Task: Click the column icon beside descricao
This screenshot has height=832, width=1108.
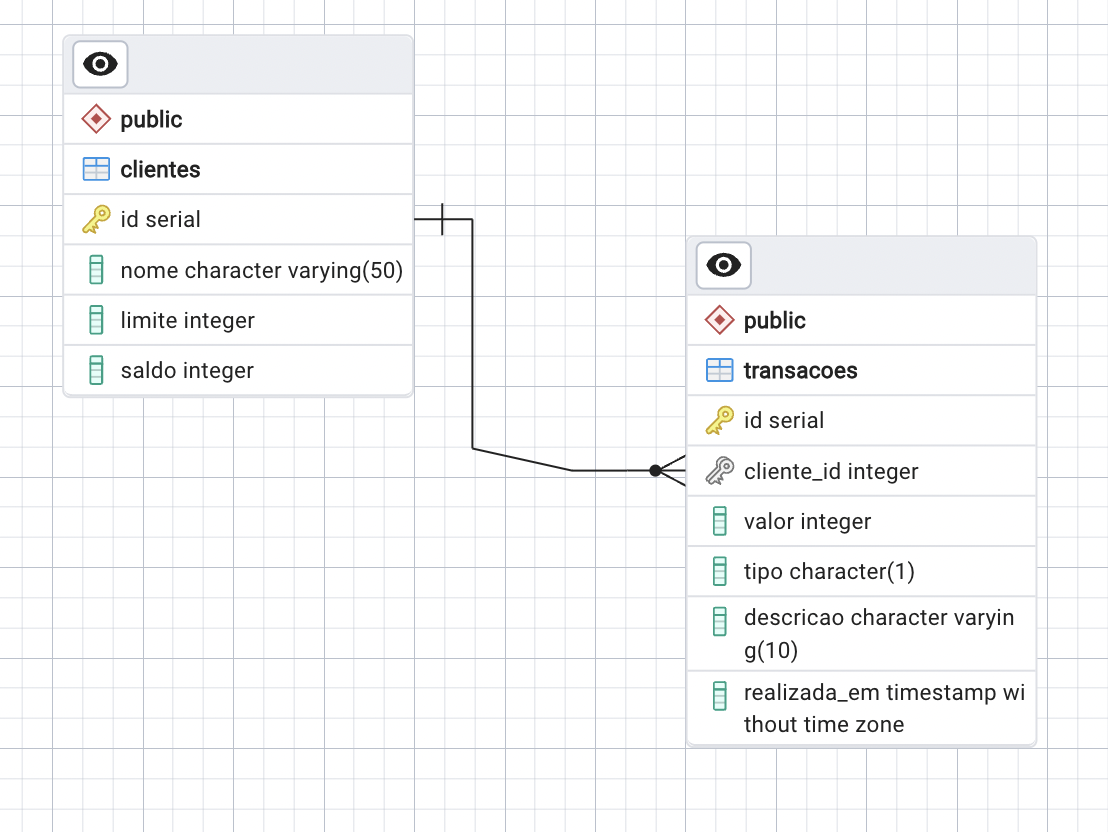Action: point(719,621)
